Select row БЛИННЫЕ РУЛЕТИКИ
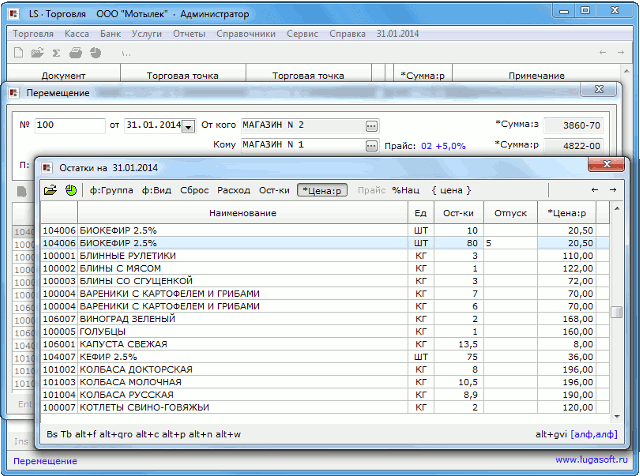 325,256
